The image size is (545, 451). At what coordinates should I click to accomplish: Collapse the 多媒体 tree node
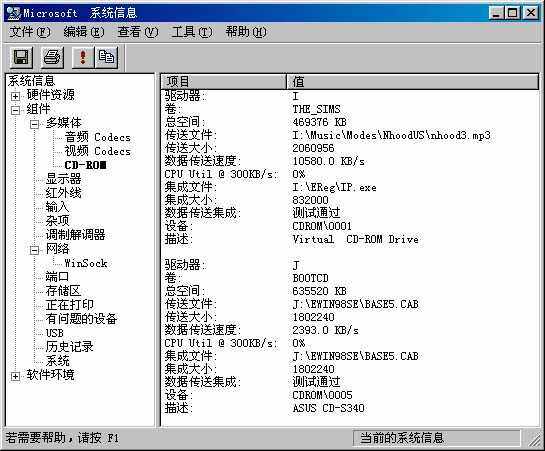pos(34,124)
